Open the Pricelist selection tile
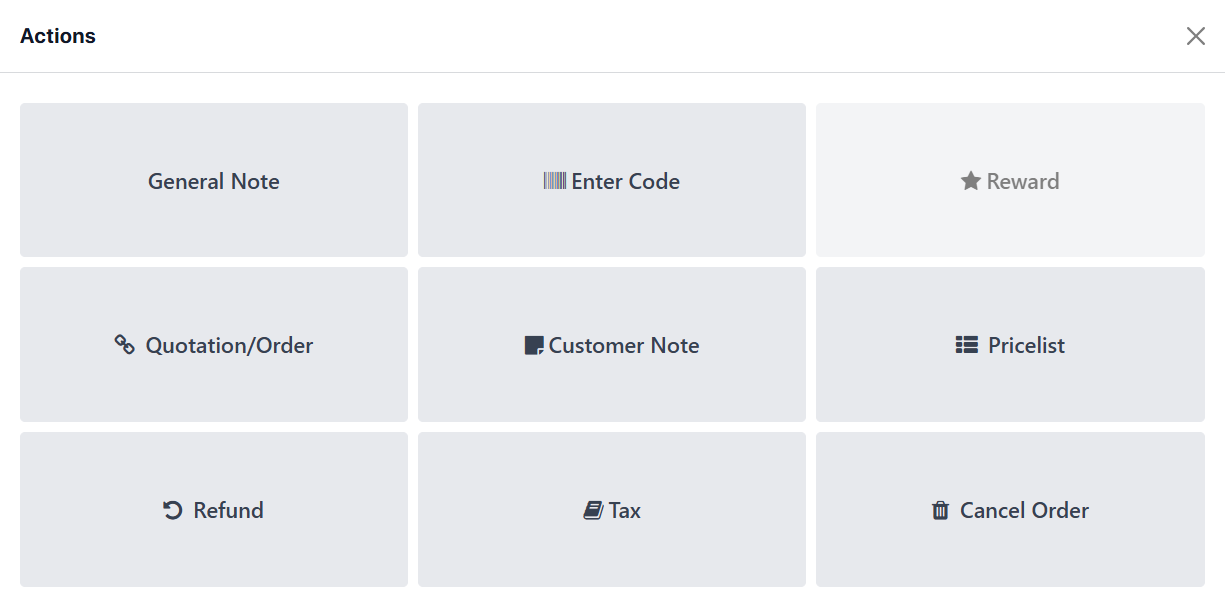 click(1010, 344)
